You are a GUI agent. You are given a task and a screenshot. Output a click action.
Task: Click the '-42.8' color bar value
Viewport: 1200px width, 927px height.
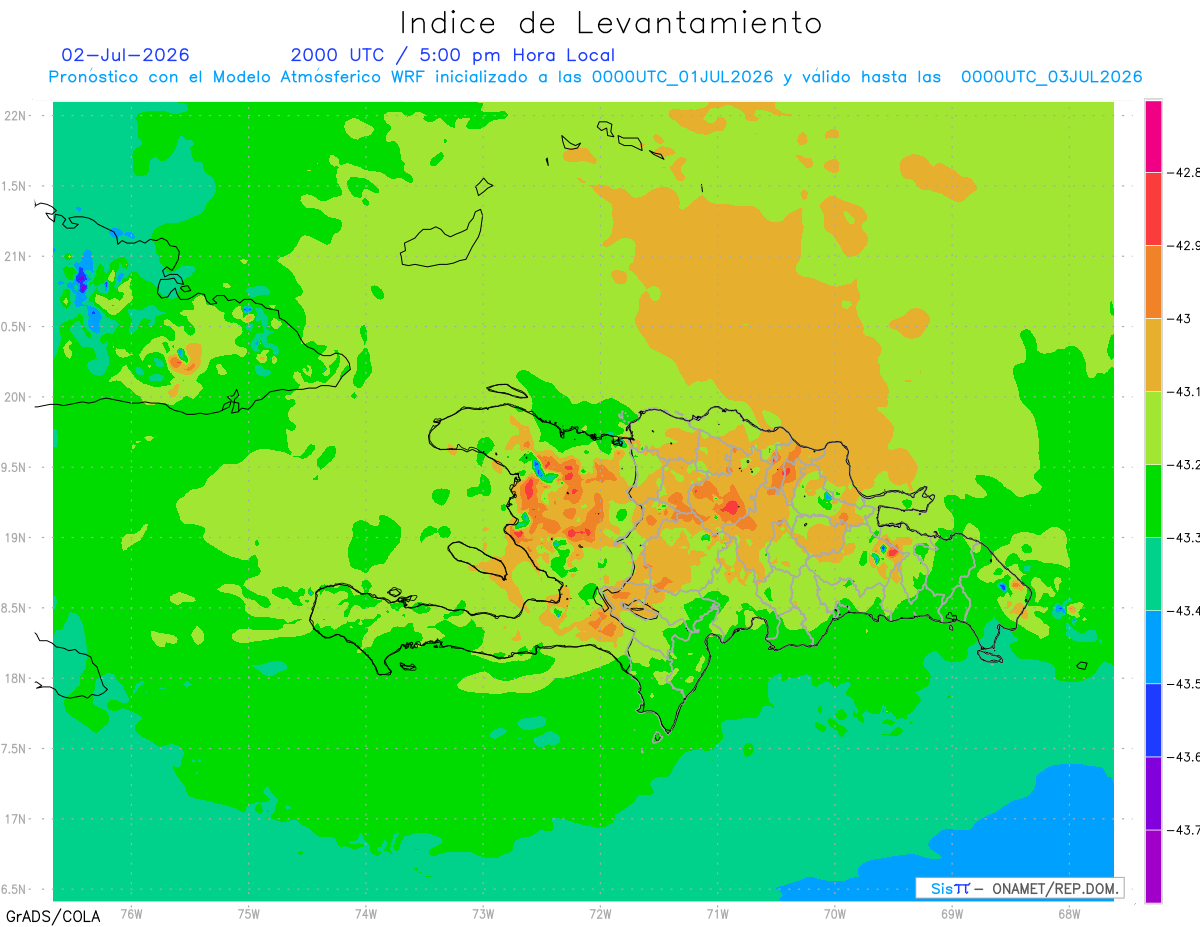[1186, 173]
